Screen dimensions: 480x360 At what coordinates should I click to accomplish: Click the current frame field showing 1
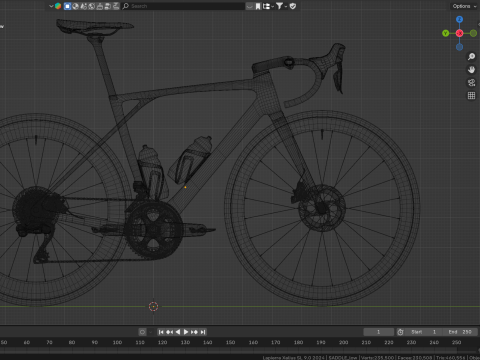point(379,332)
